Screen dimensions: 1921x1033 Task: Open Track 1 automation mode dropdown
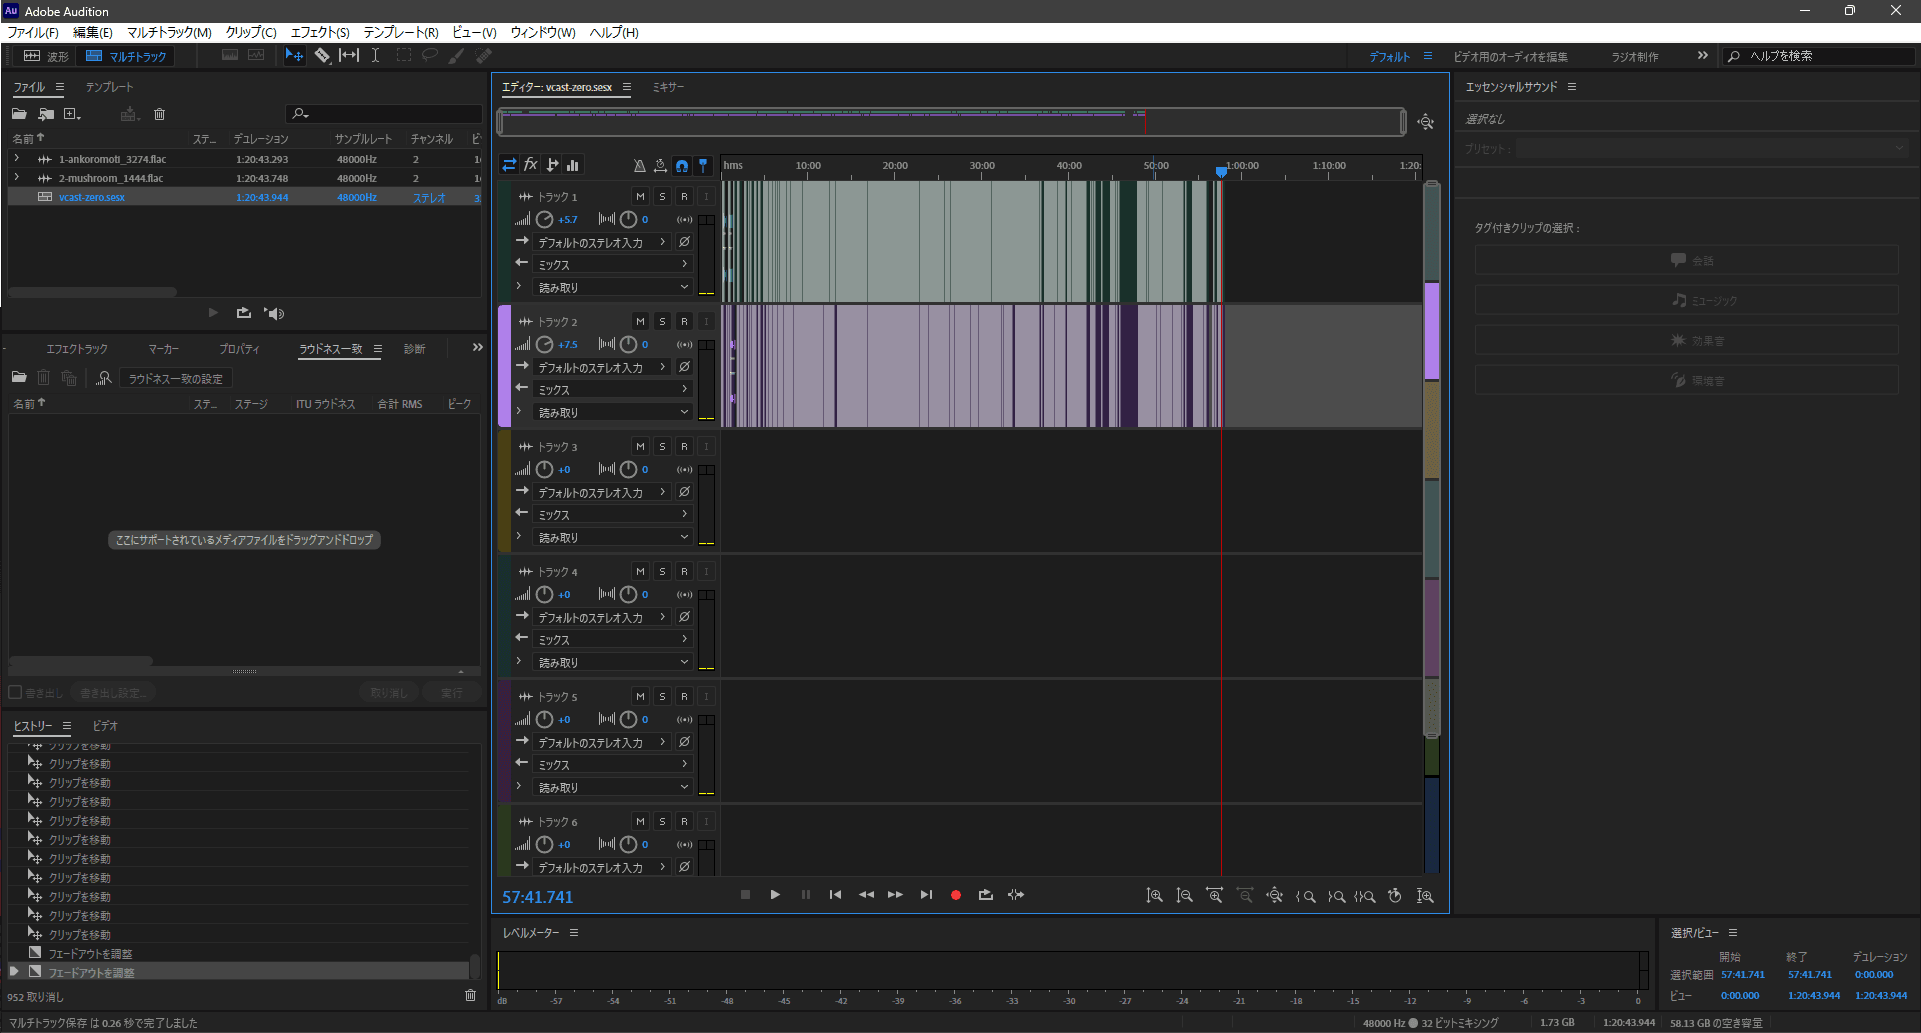pyautogui.click(x=612, y=288)
